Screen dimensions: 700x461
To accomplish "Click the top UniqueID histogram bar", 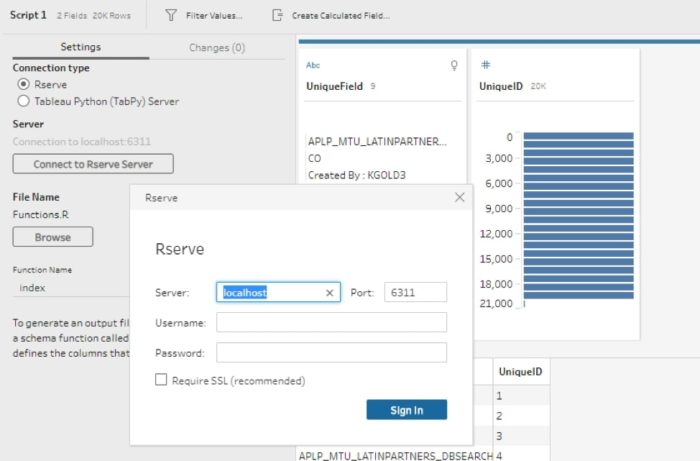I will pos(579,137).
